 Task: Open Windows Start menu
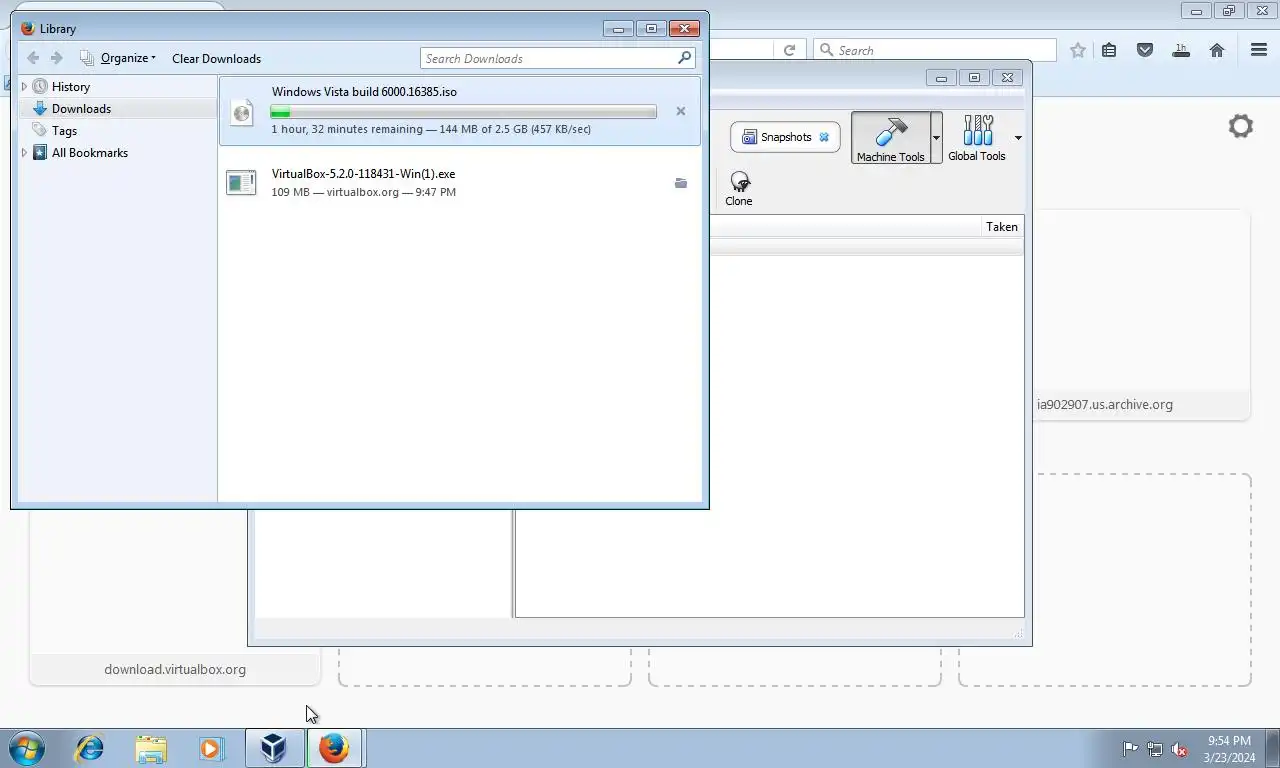point(27,748)
